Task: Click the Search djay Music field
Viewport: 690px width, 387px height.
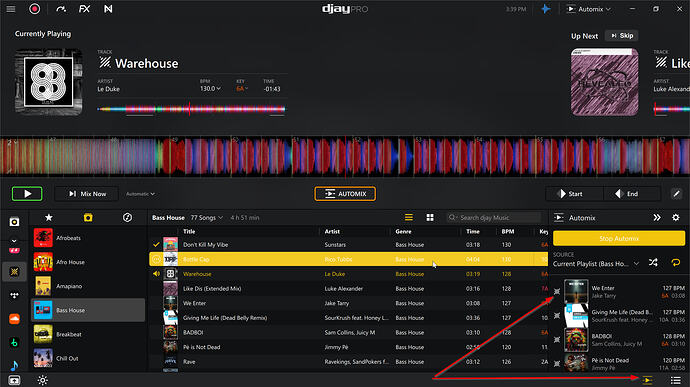Action: [494, 217]
